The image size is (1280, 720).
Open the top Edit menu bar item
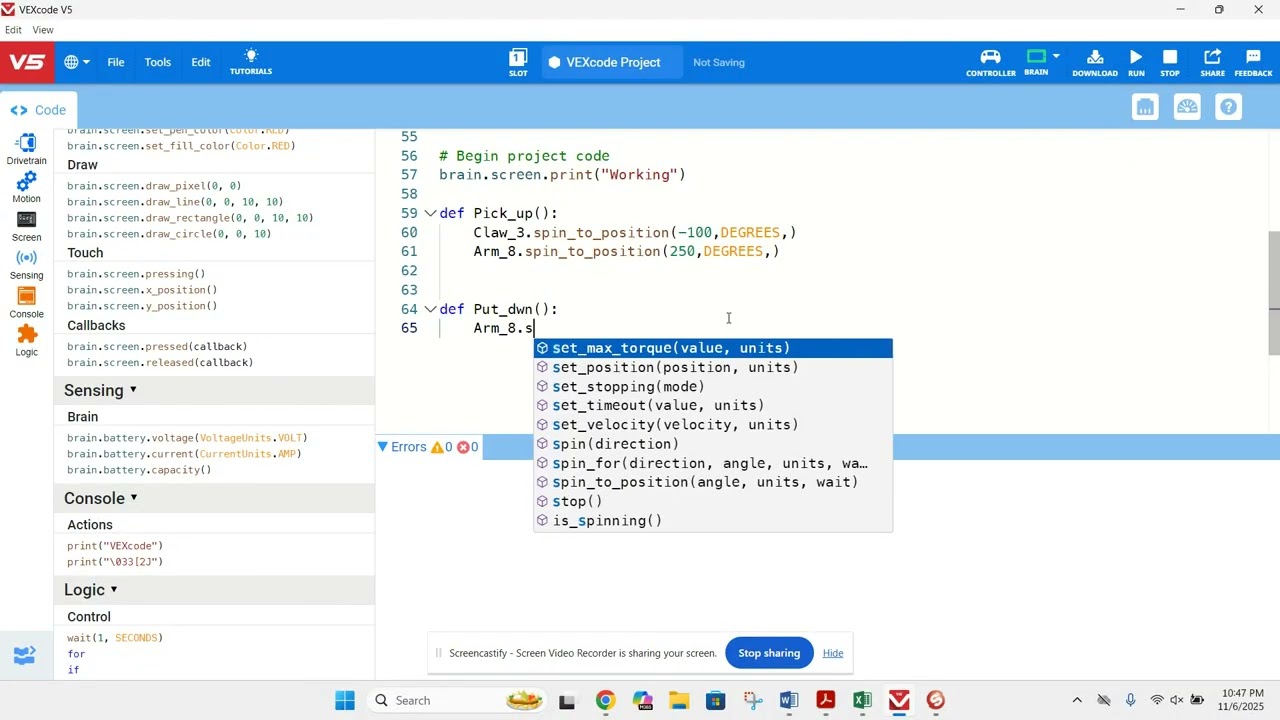[x=13, y=30]
